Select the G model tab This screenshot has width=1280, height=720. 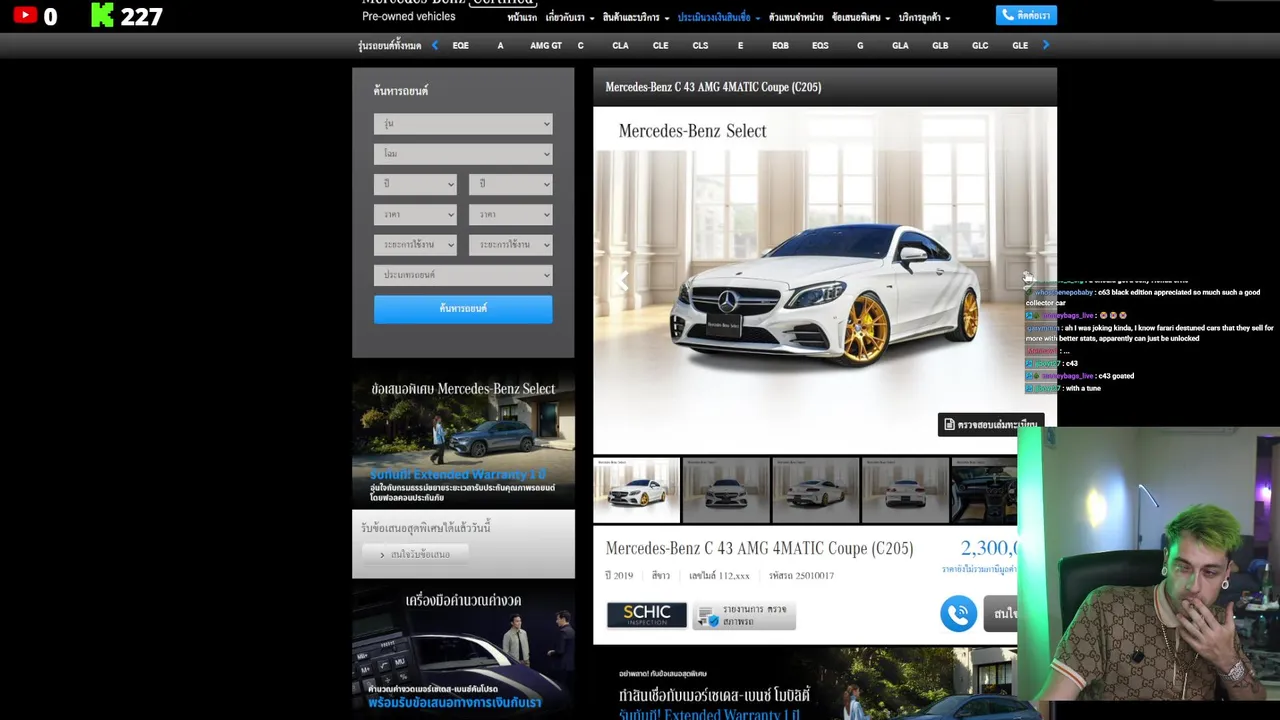point(860,45)
